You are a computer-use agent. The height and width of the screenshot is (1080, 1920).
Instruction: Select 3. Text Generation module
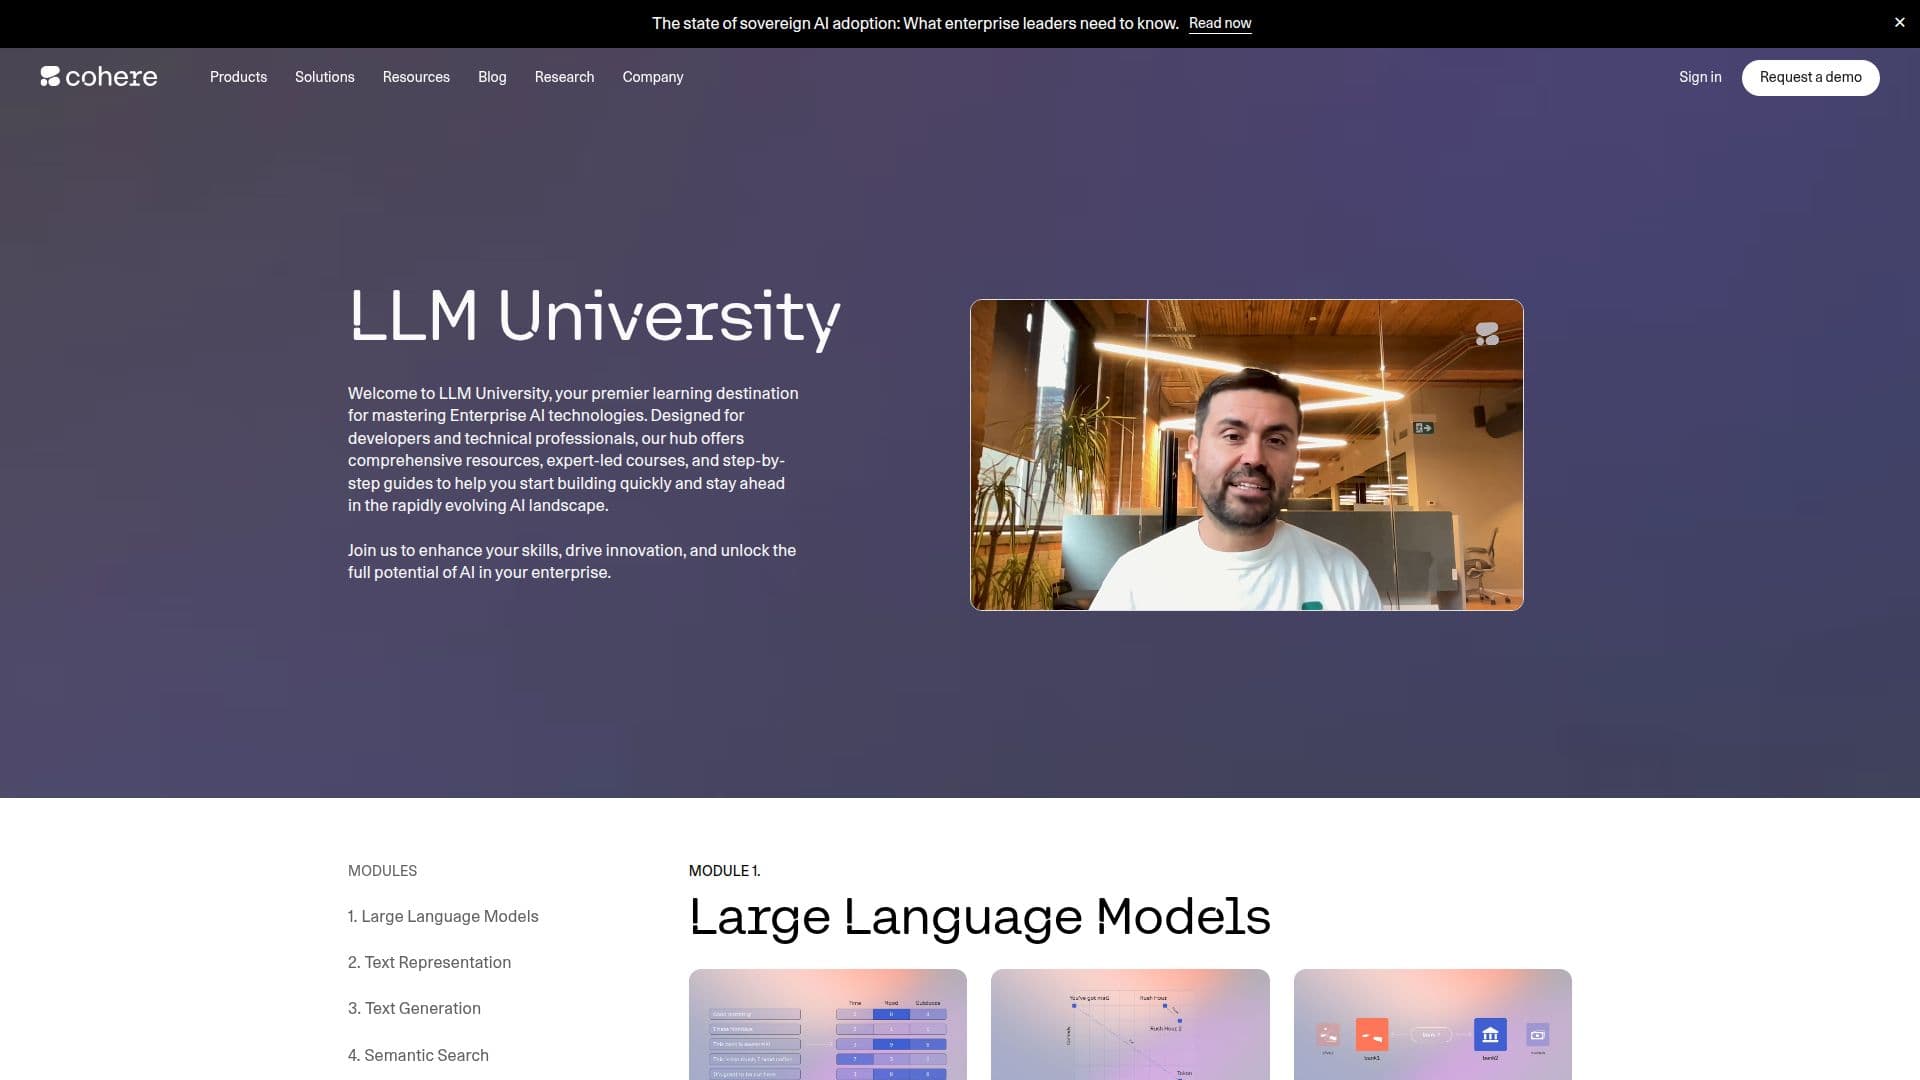pos(414,1009)
